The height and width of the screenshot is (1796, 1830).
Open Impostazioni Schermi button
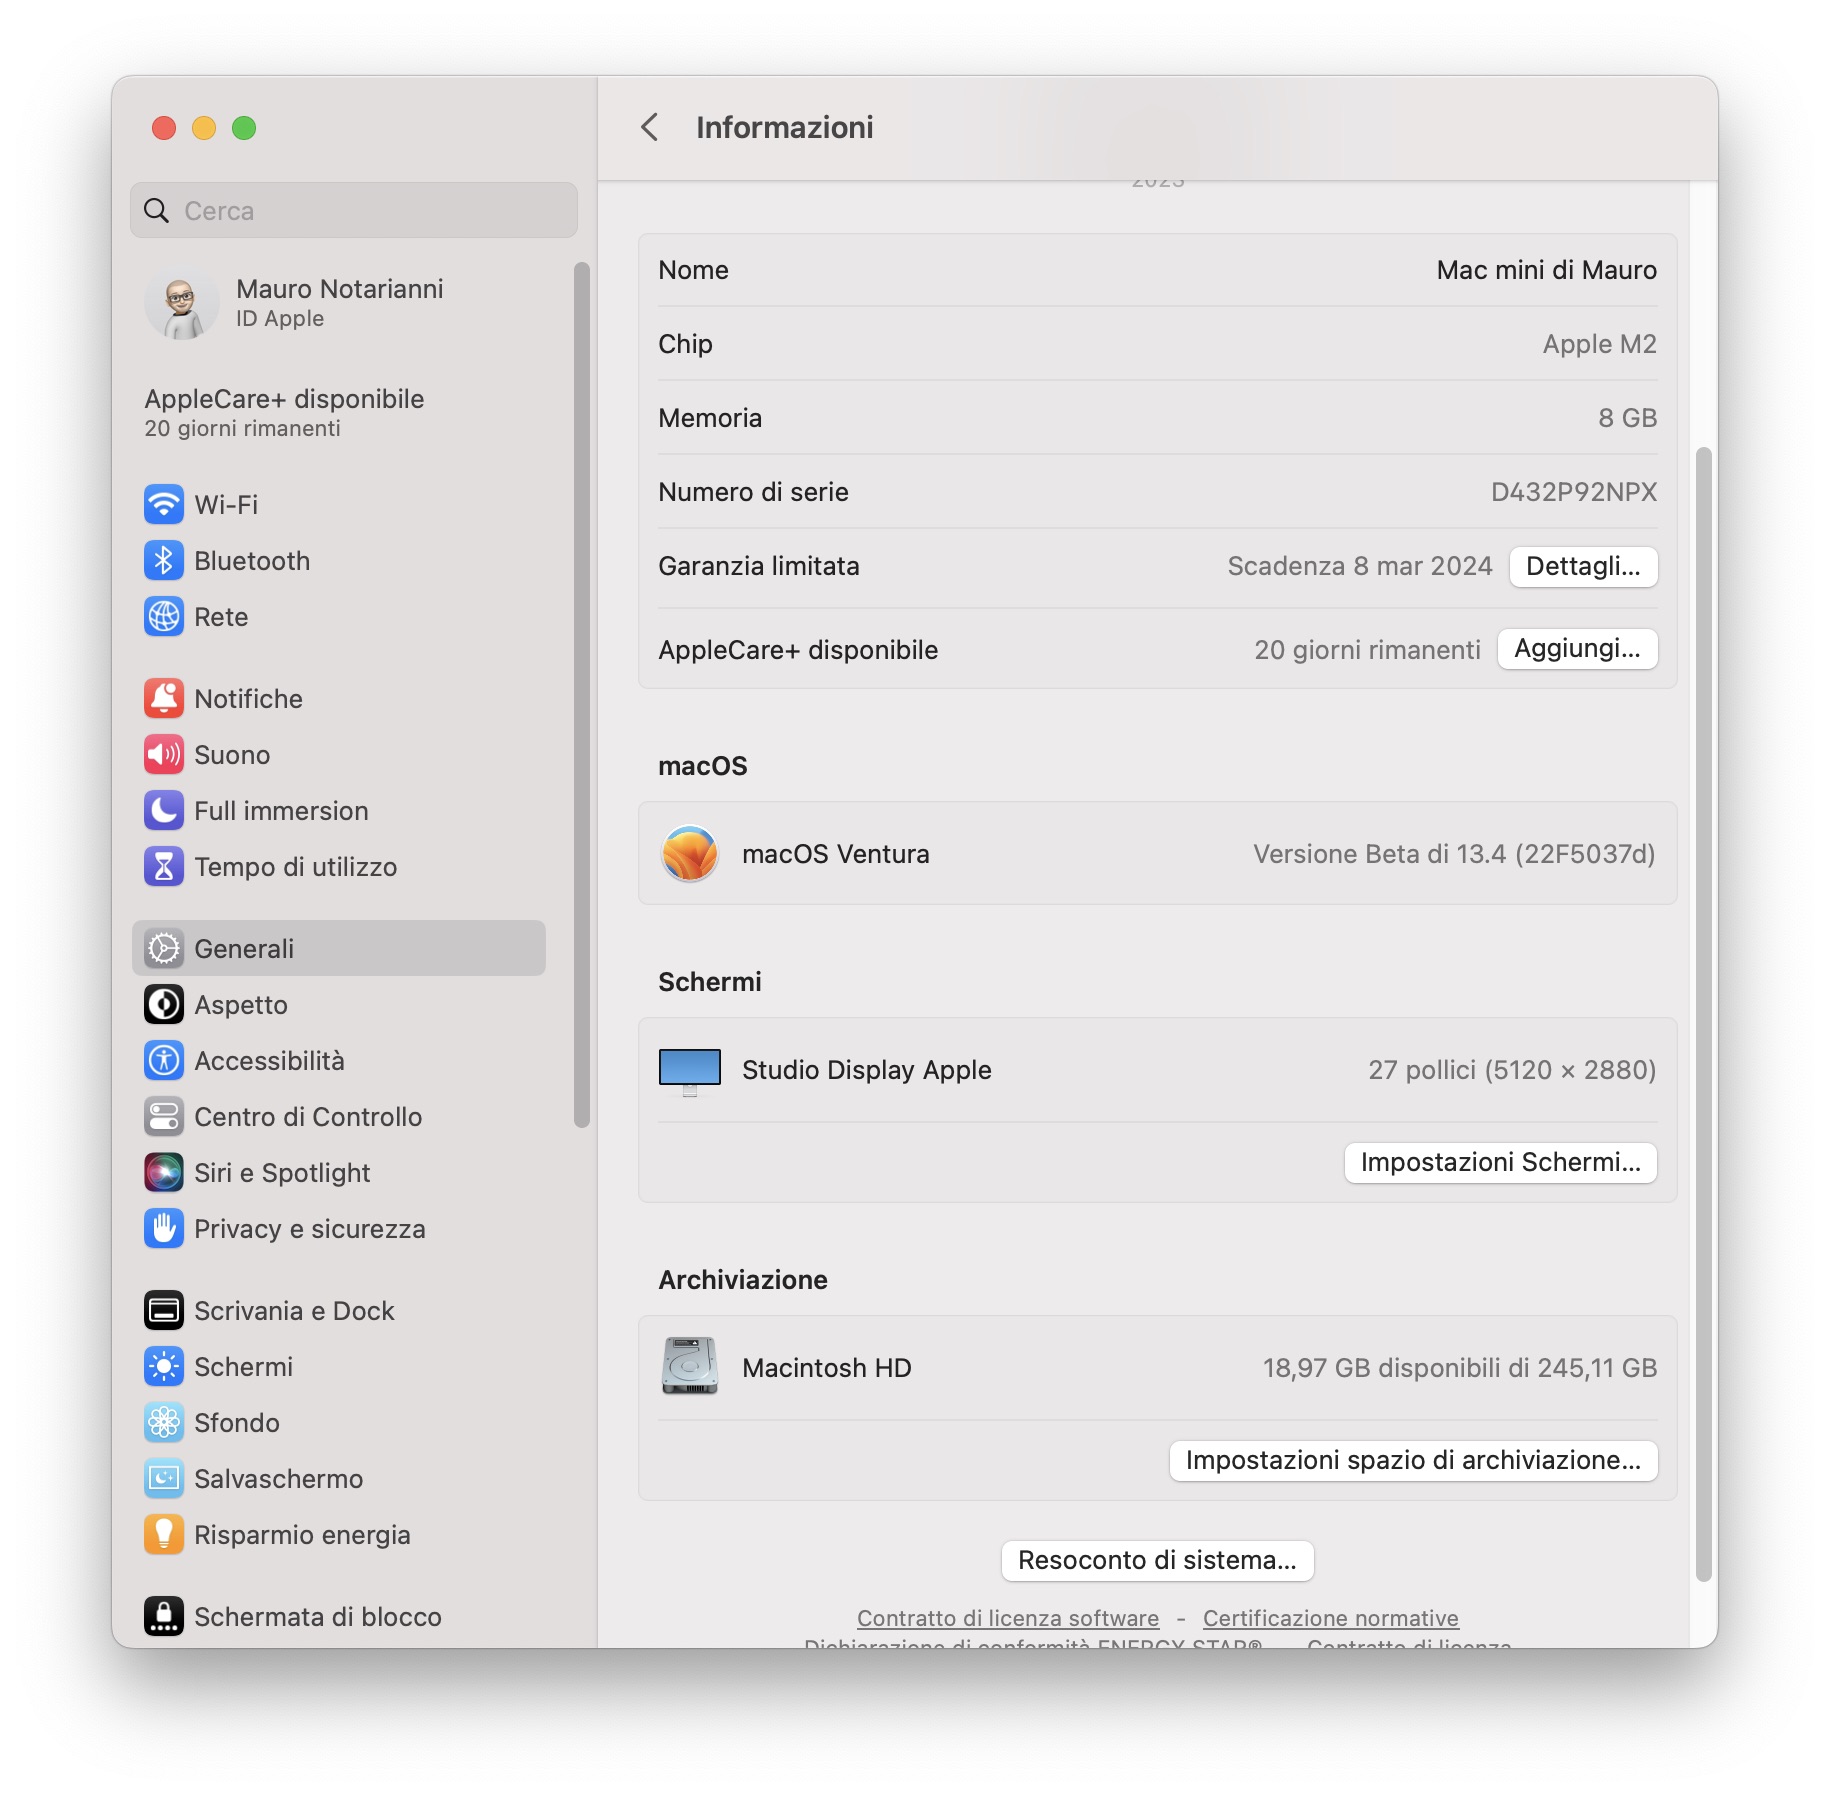coord(1500,1162)
